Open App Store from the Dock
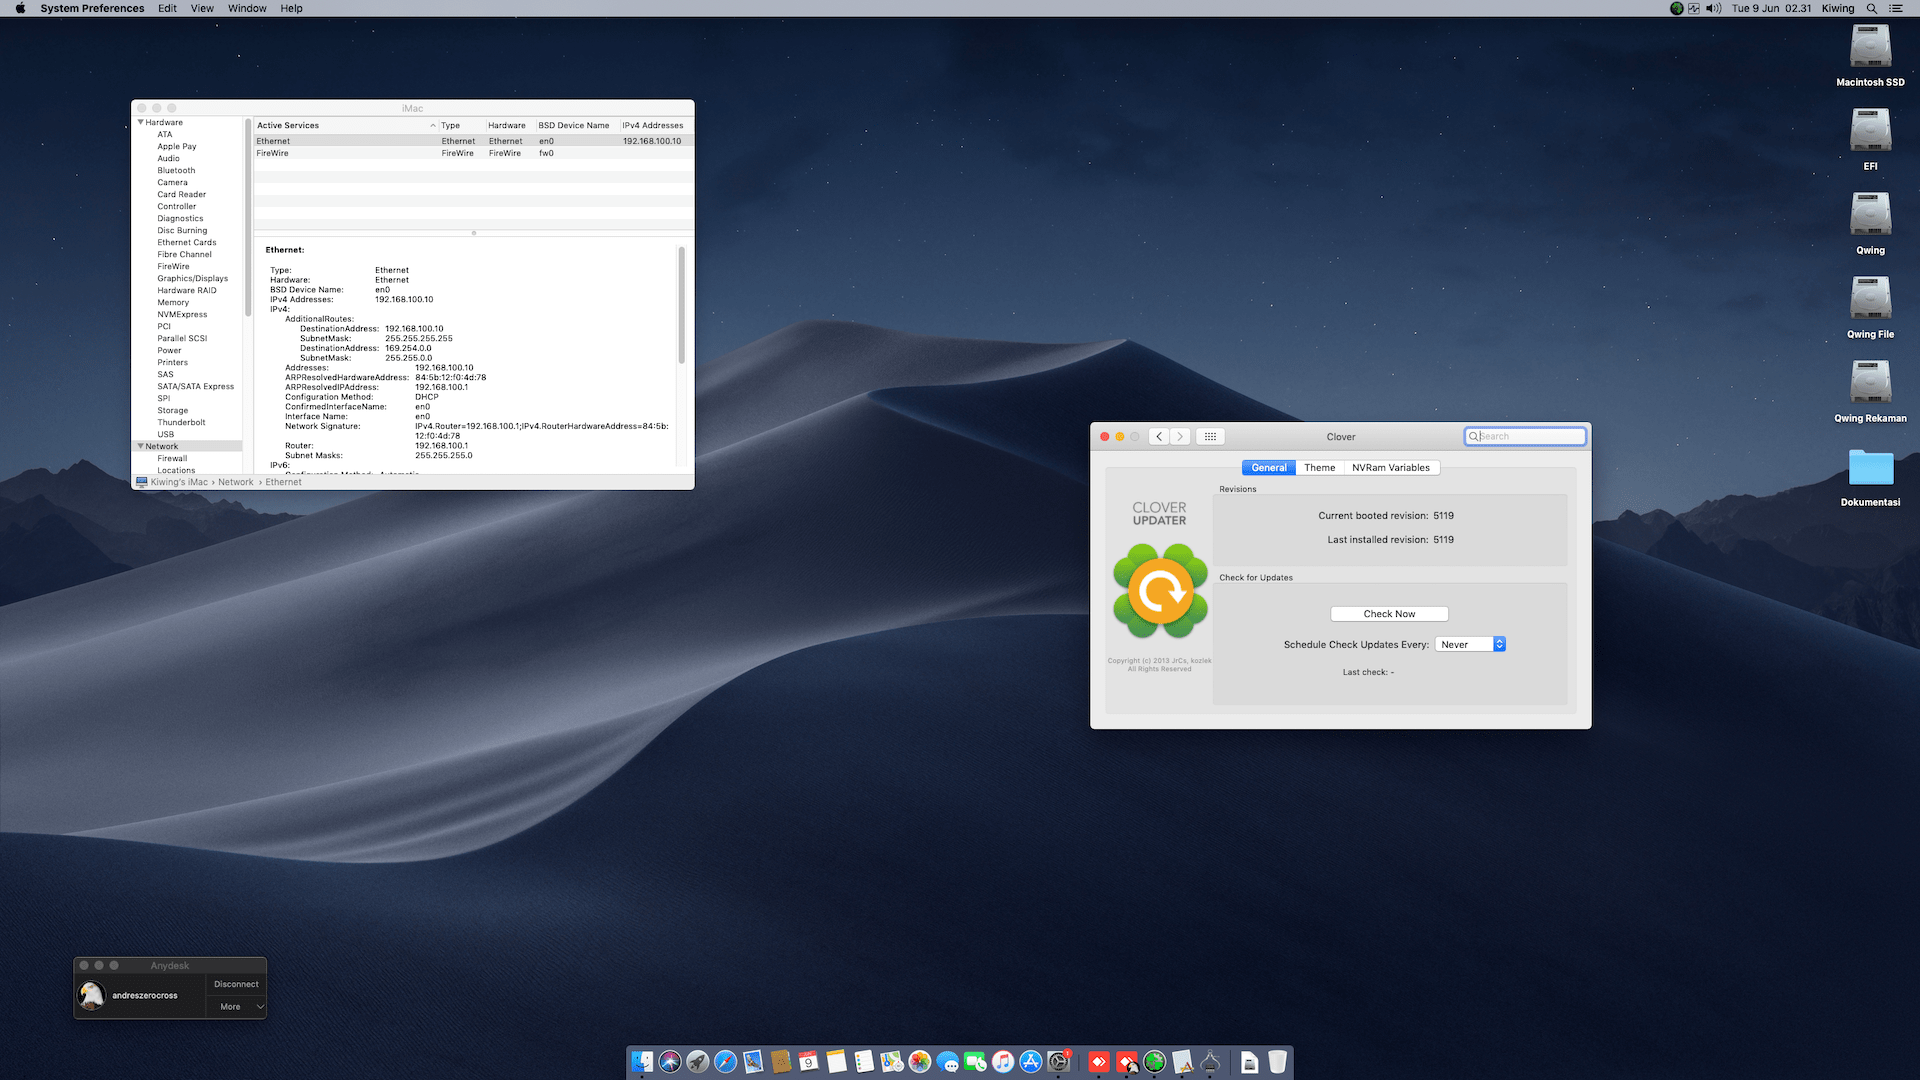1920x1080 pixels. (1031, 1062)
